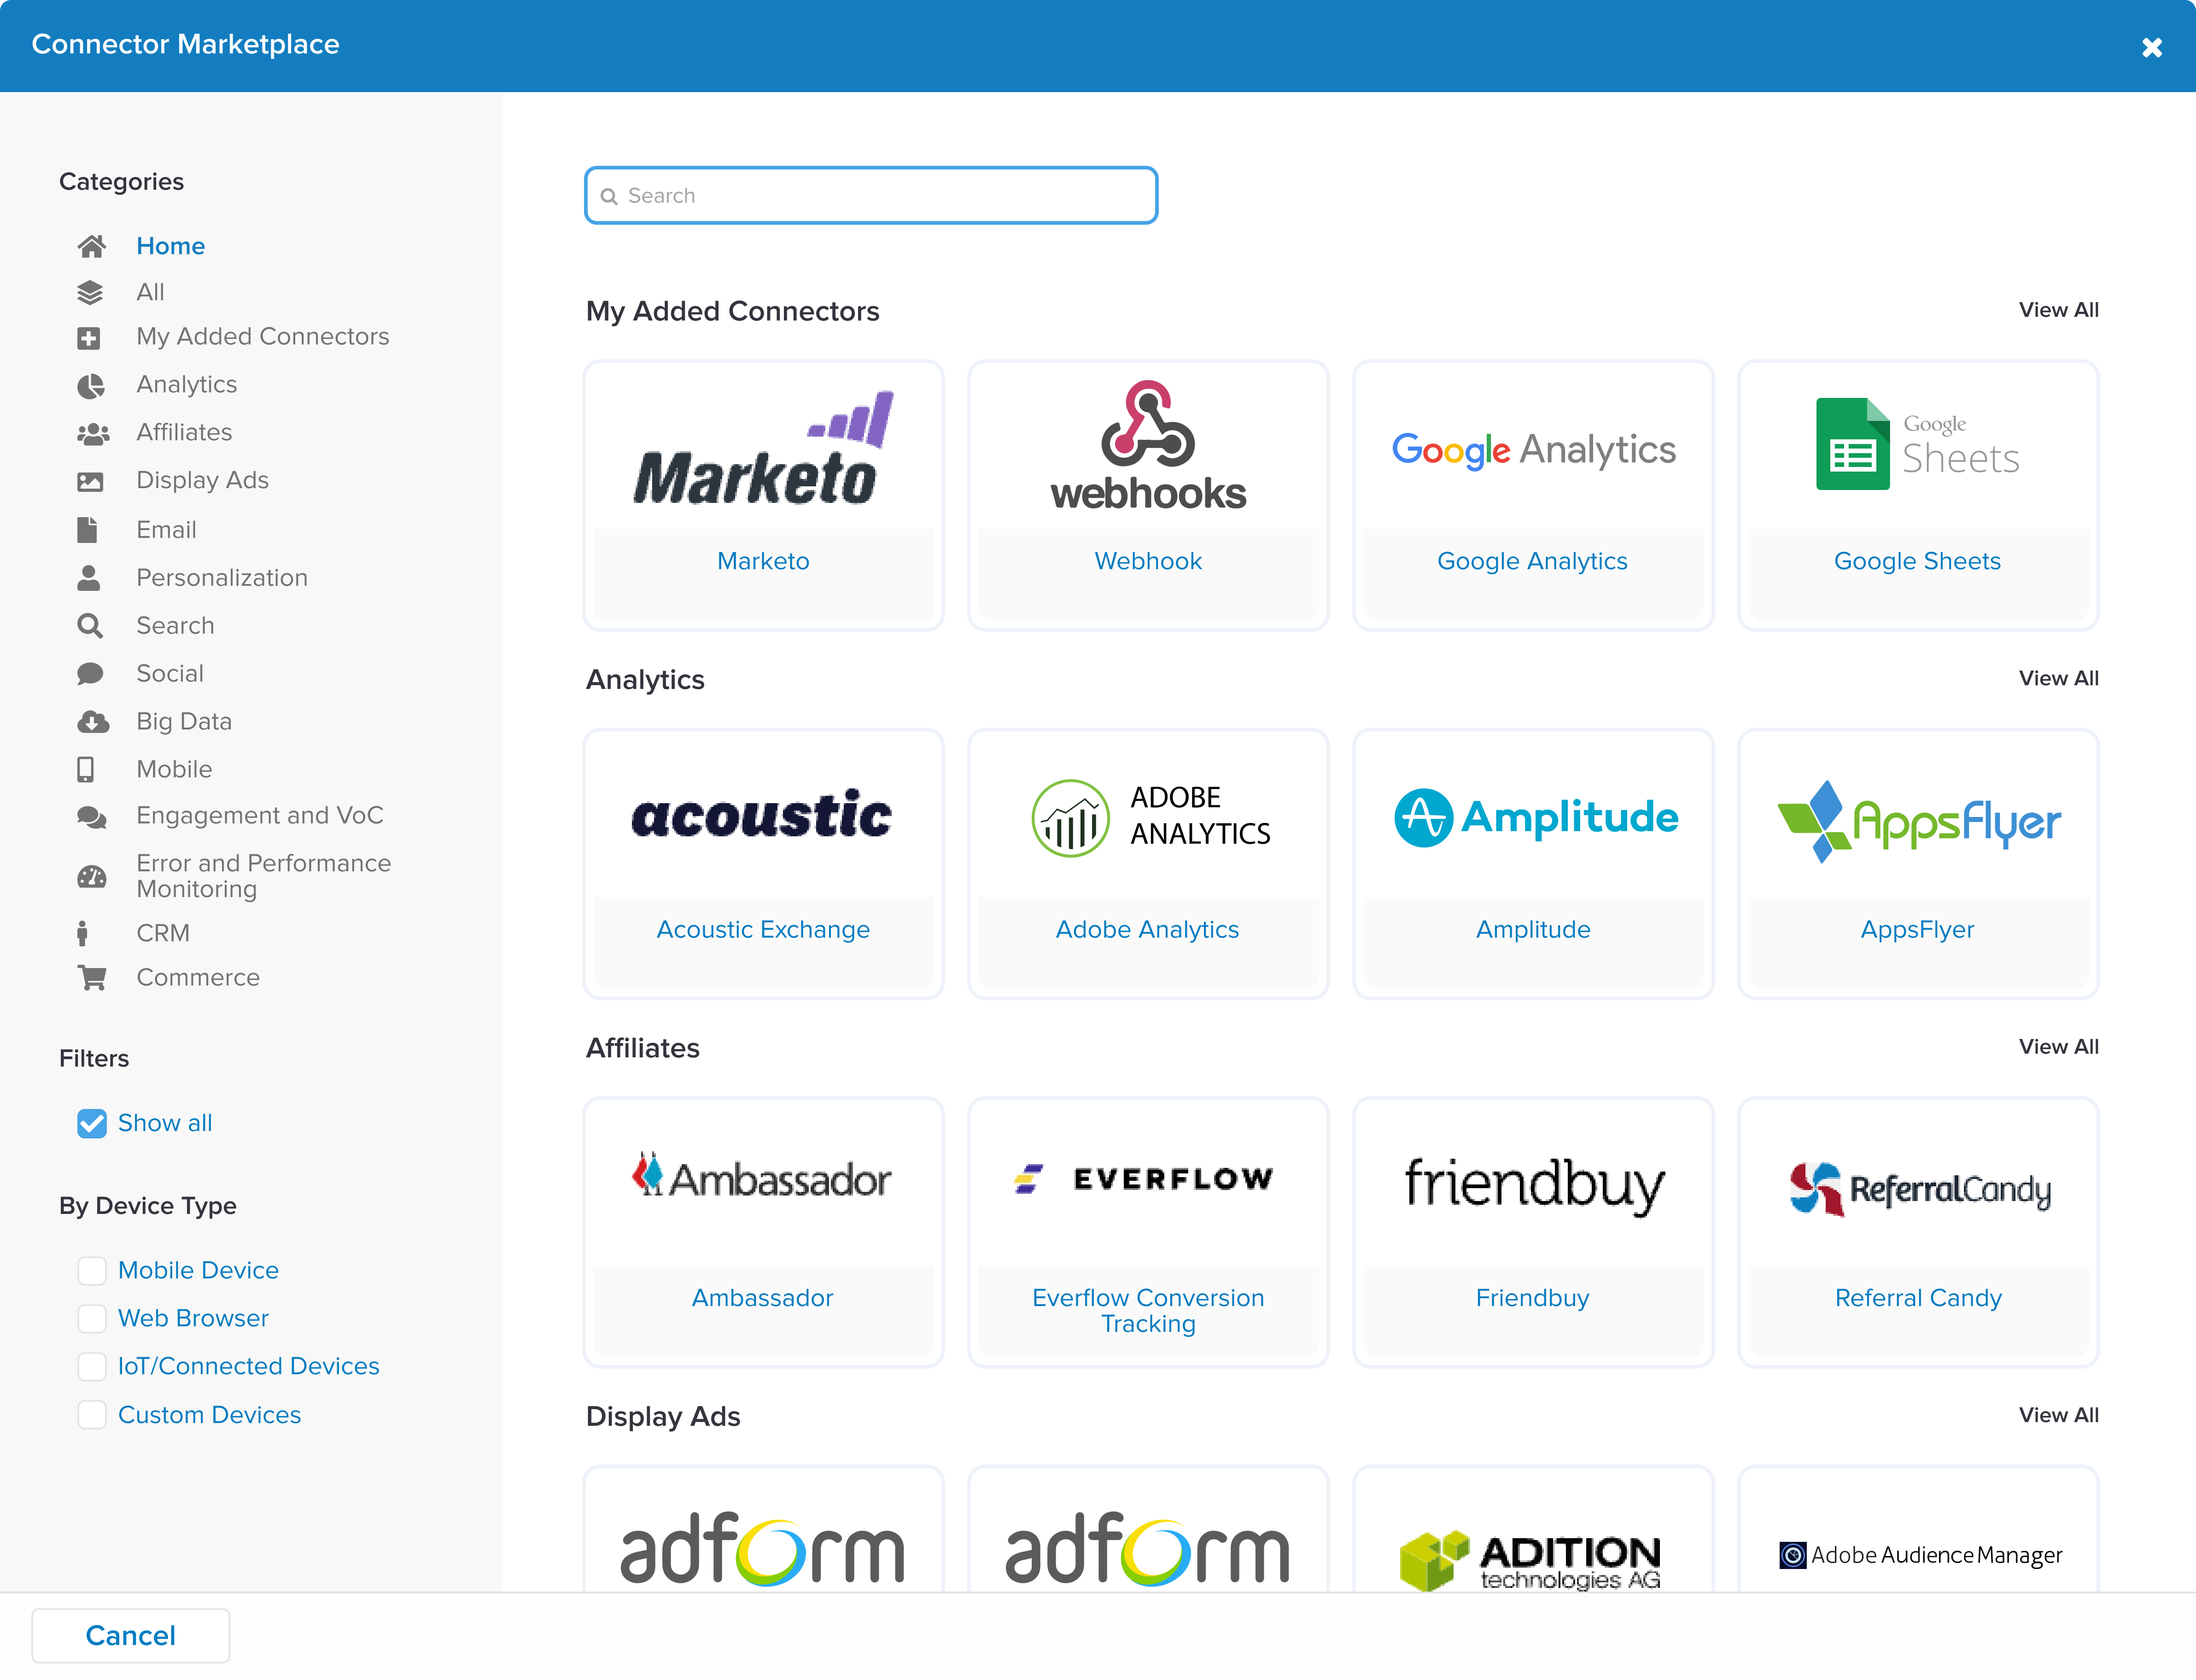Click the Analytics pie chart icon
Image resolution: width=2196 pixels, height=1680 pixels.
[91, 385]
